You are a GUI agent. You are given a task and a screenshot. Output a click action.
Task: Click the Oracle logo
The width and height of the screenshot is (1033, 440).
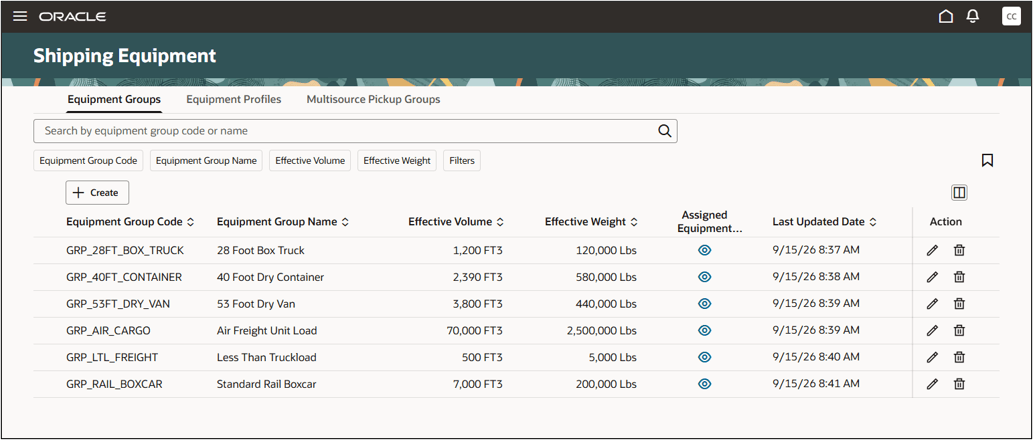click(72, 16)
